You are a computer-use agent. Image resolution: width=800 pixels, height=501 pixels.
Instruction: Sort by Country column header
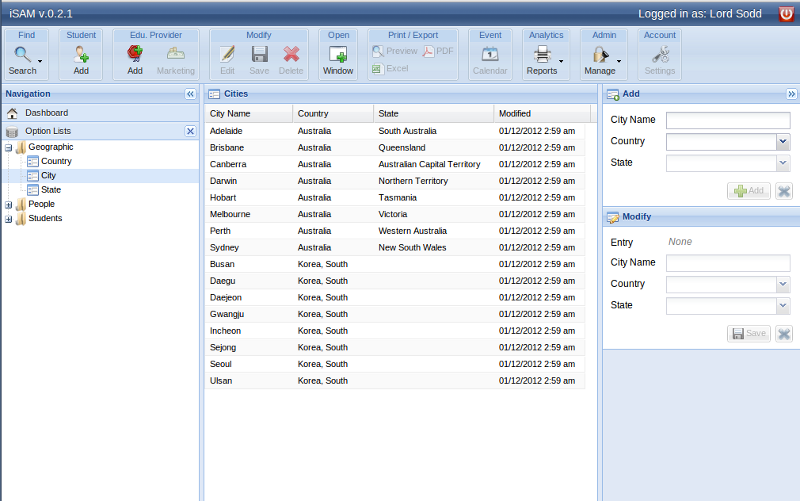(333, 113)
